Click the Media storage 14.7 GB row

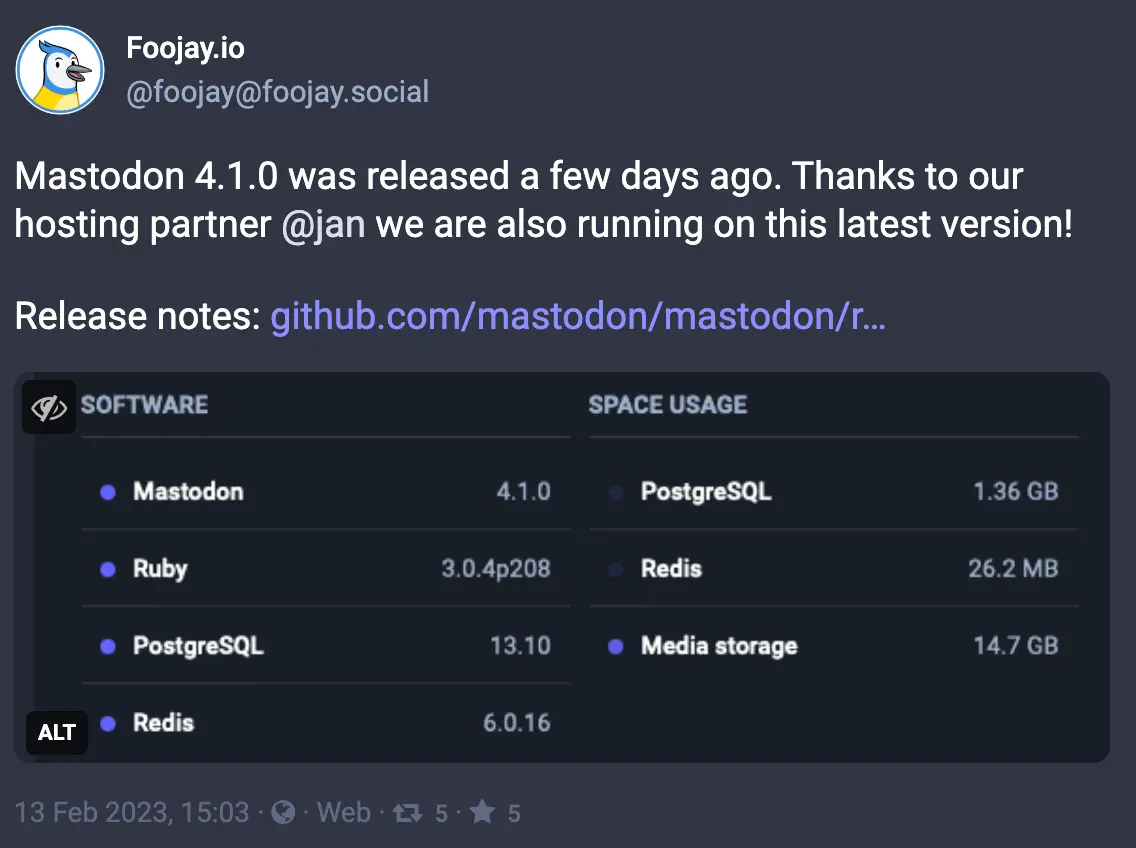[834, 645]
